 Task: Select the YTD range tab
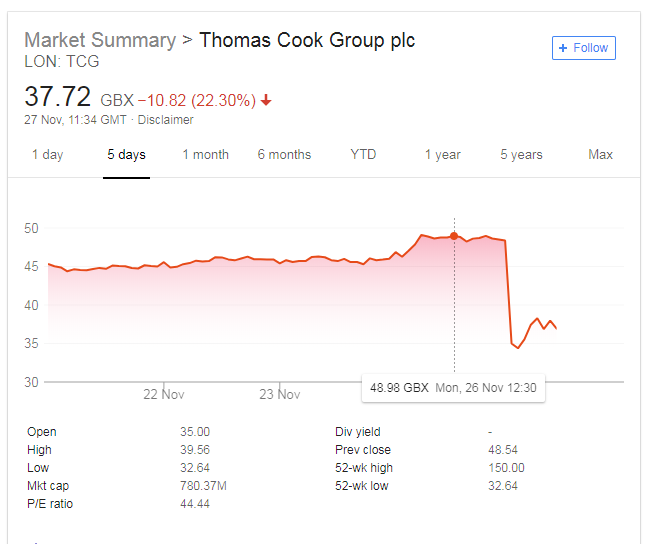363,155
